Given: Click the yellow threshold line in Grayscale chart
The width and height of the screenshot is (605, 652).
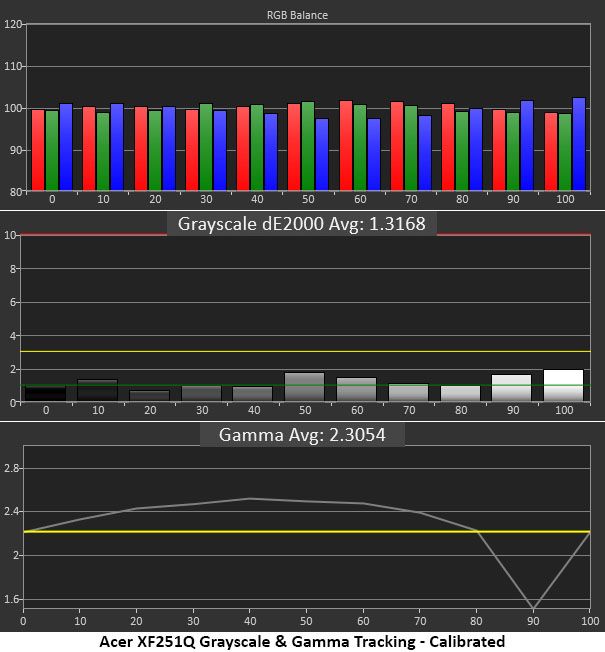Looking at the screenshot, I should pyautogui.click(x=306, y=352).
